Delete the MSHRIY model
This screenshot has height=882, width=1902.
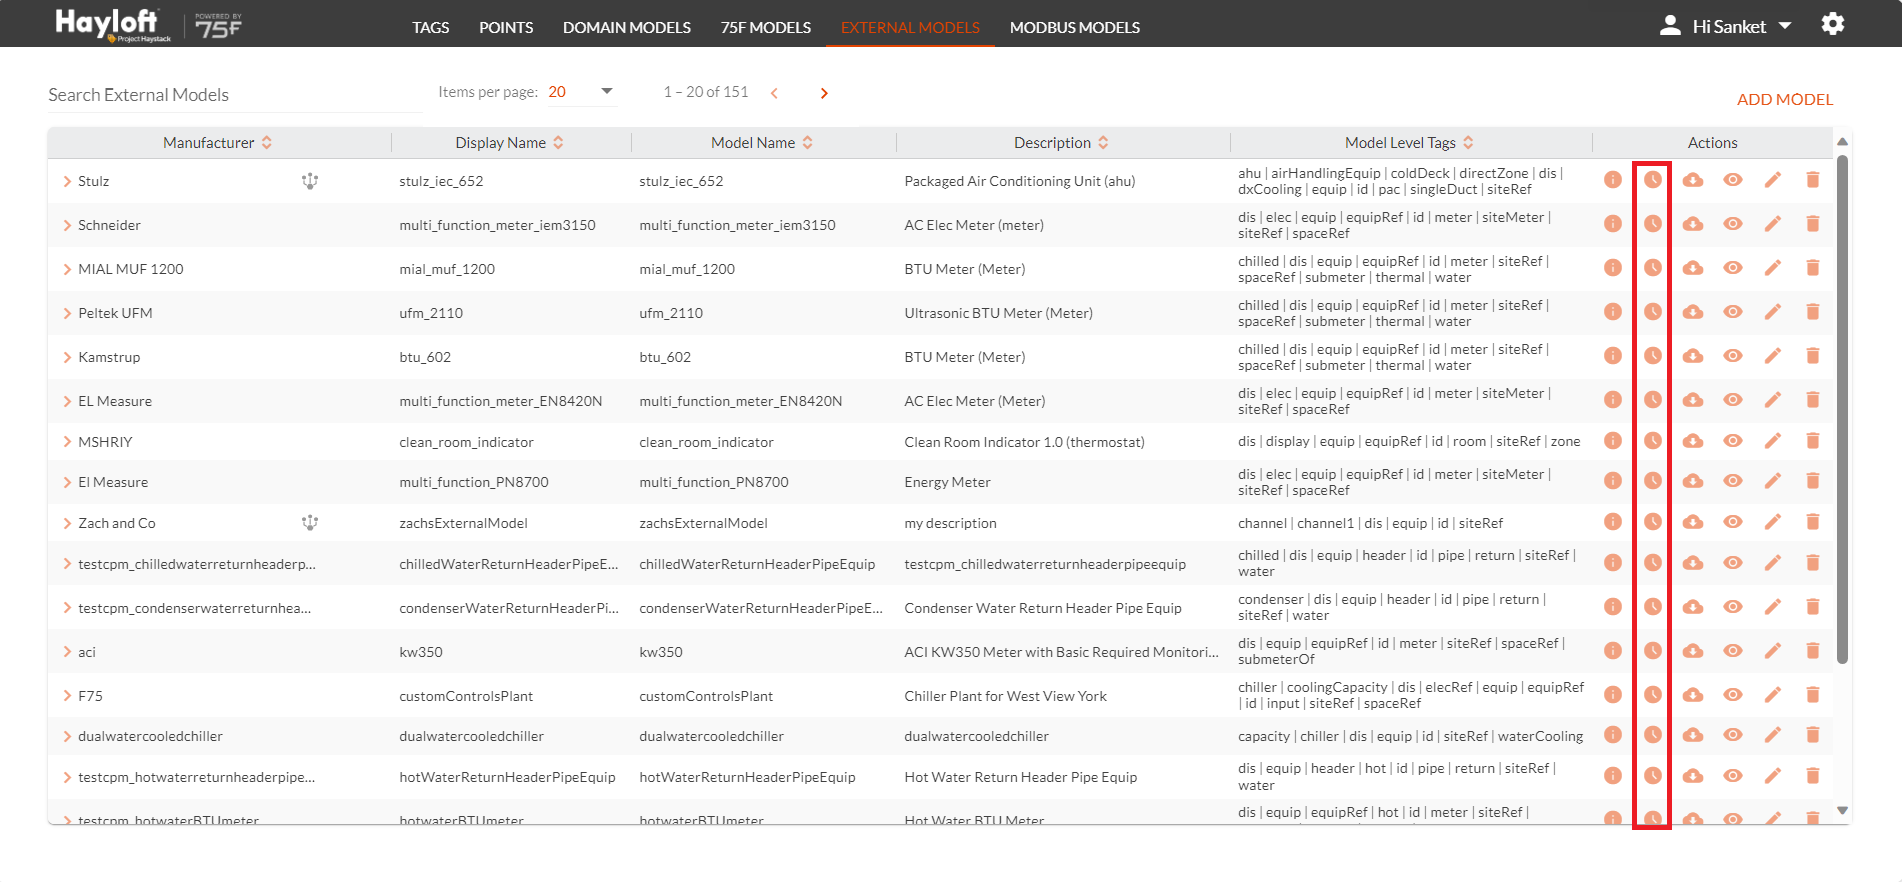tap(1813, 441)
